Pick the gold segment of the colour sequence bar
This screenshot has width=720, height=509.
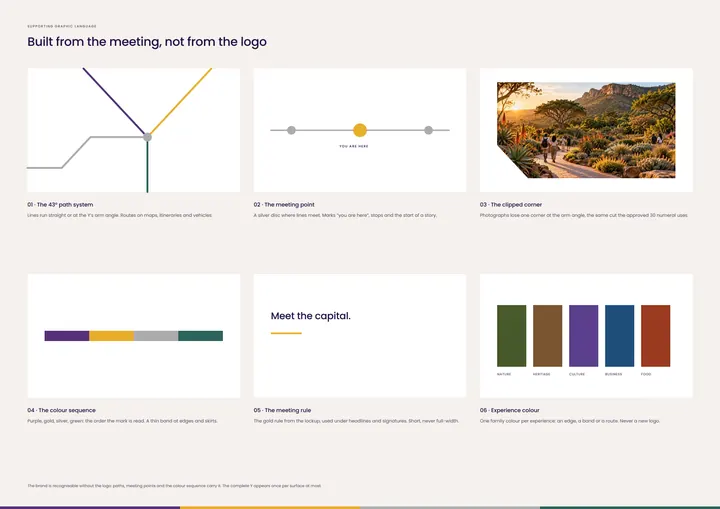(112, 336)
